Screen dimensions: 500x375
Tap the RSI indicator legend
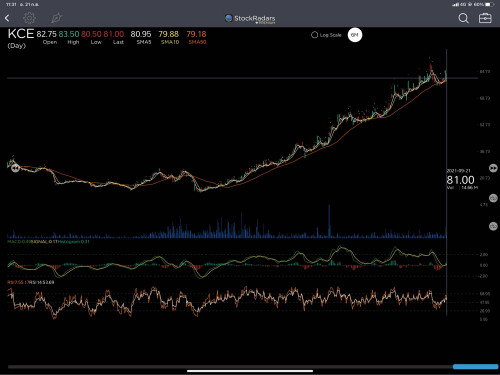pyautogui.click(x=31, y=282)
